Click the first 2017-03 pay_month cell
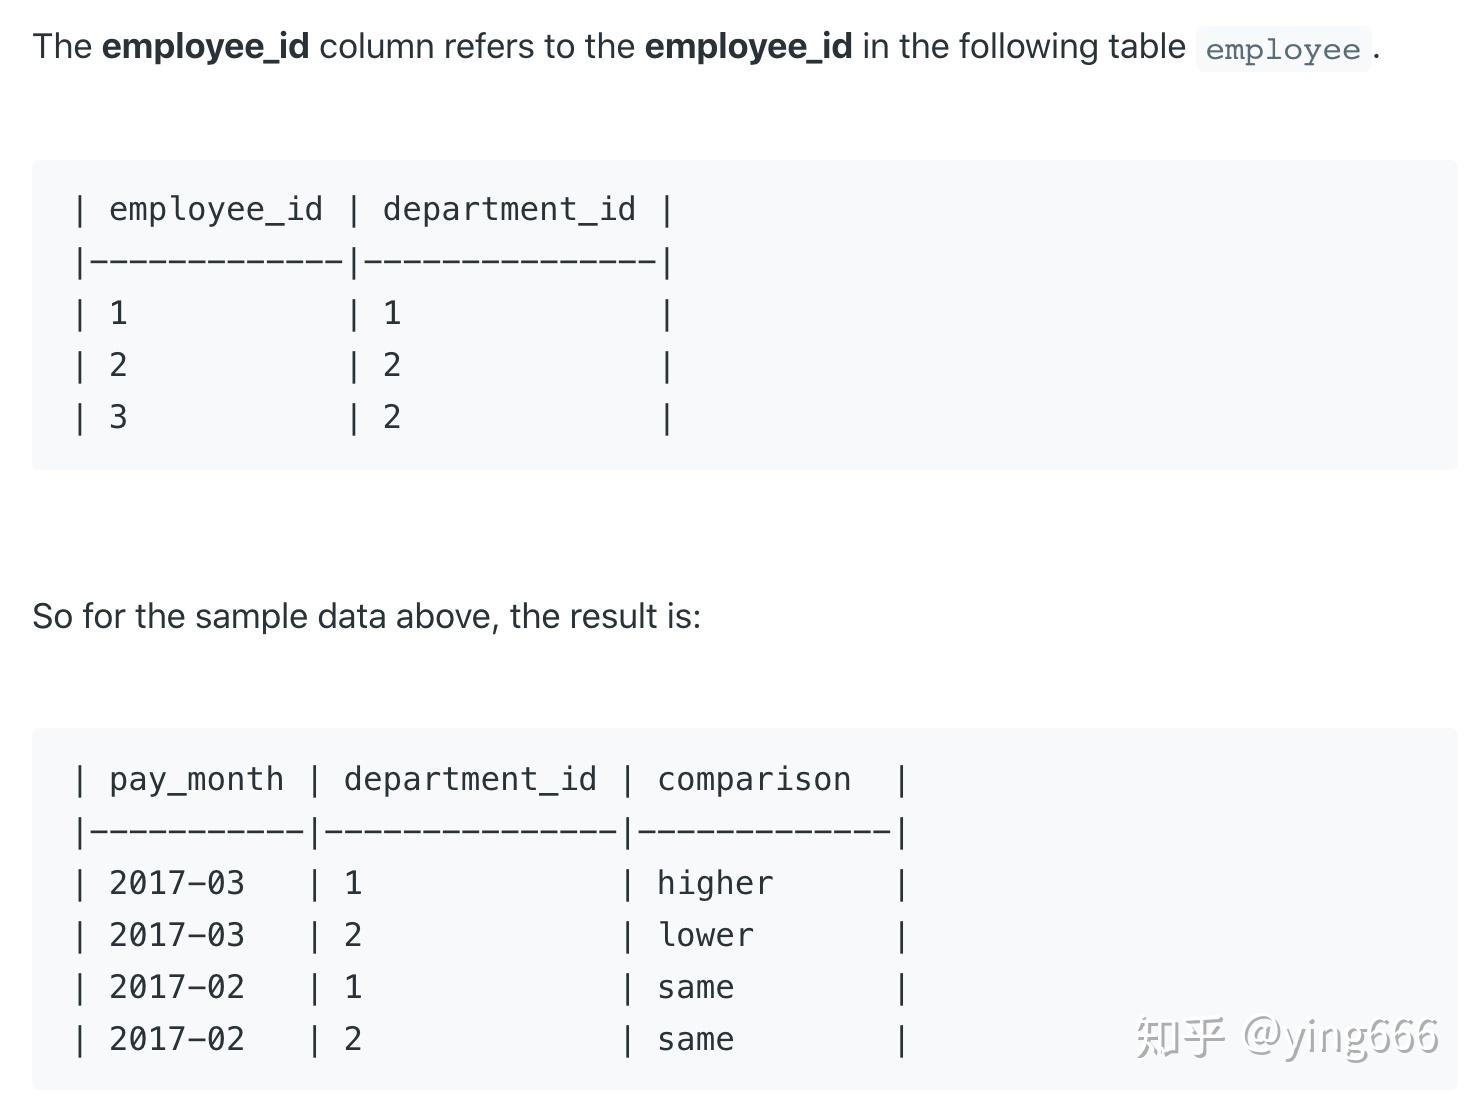This screenshot has height=1104, width=1476. 177,883
